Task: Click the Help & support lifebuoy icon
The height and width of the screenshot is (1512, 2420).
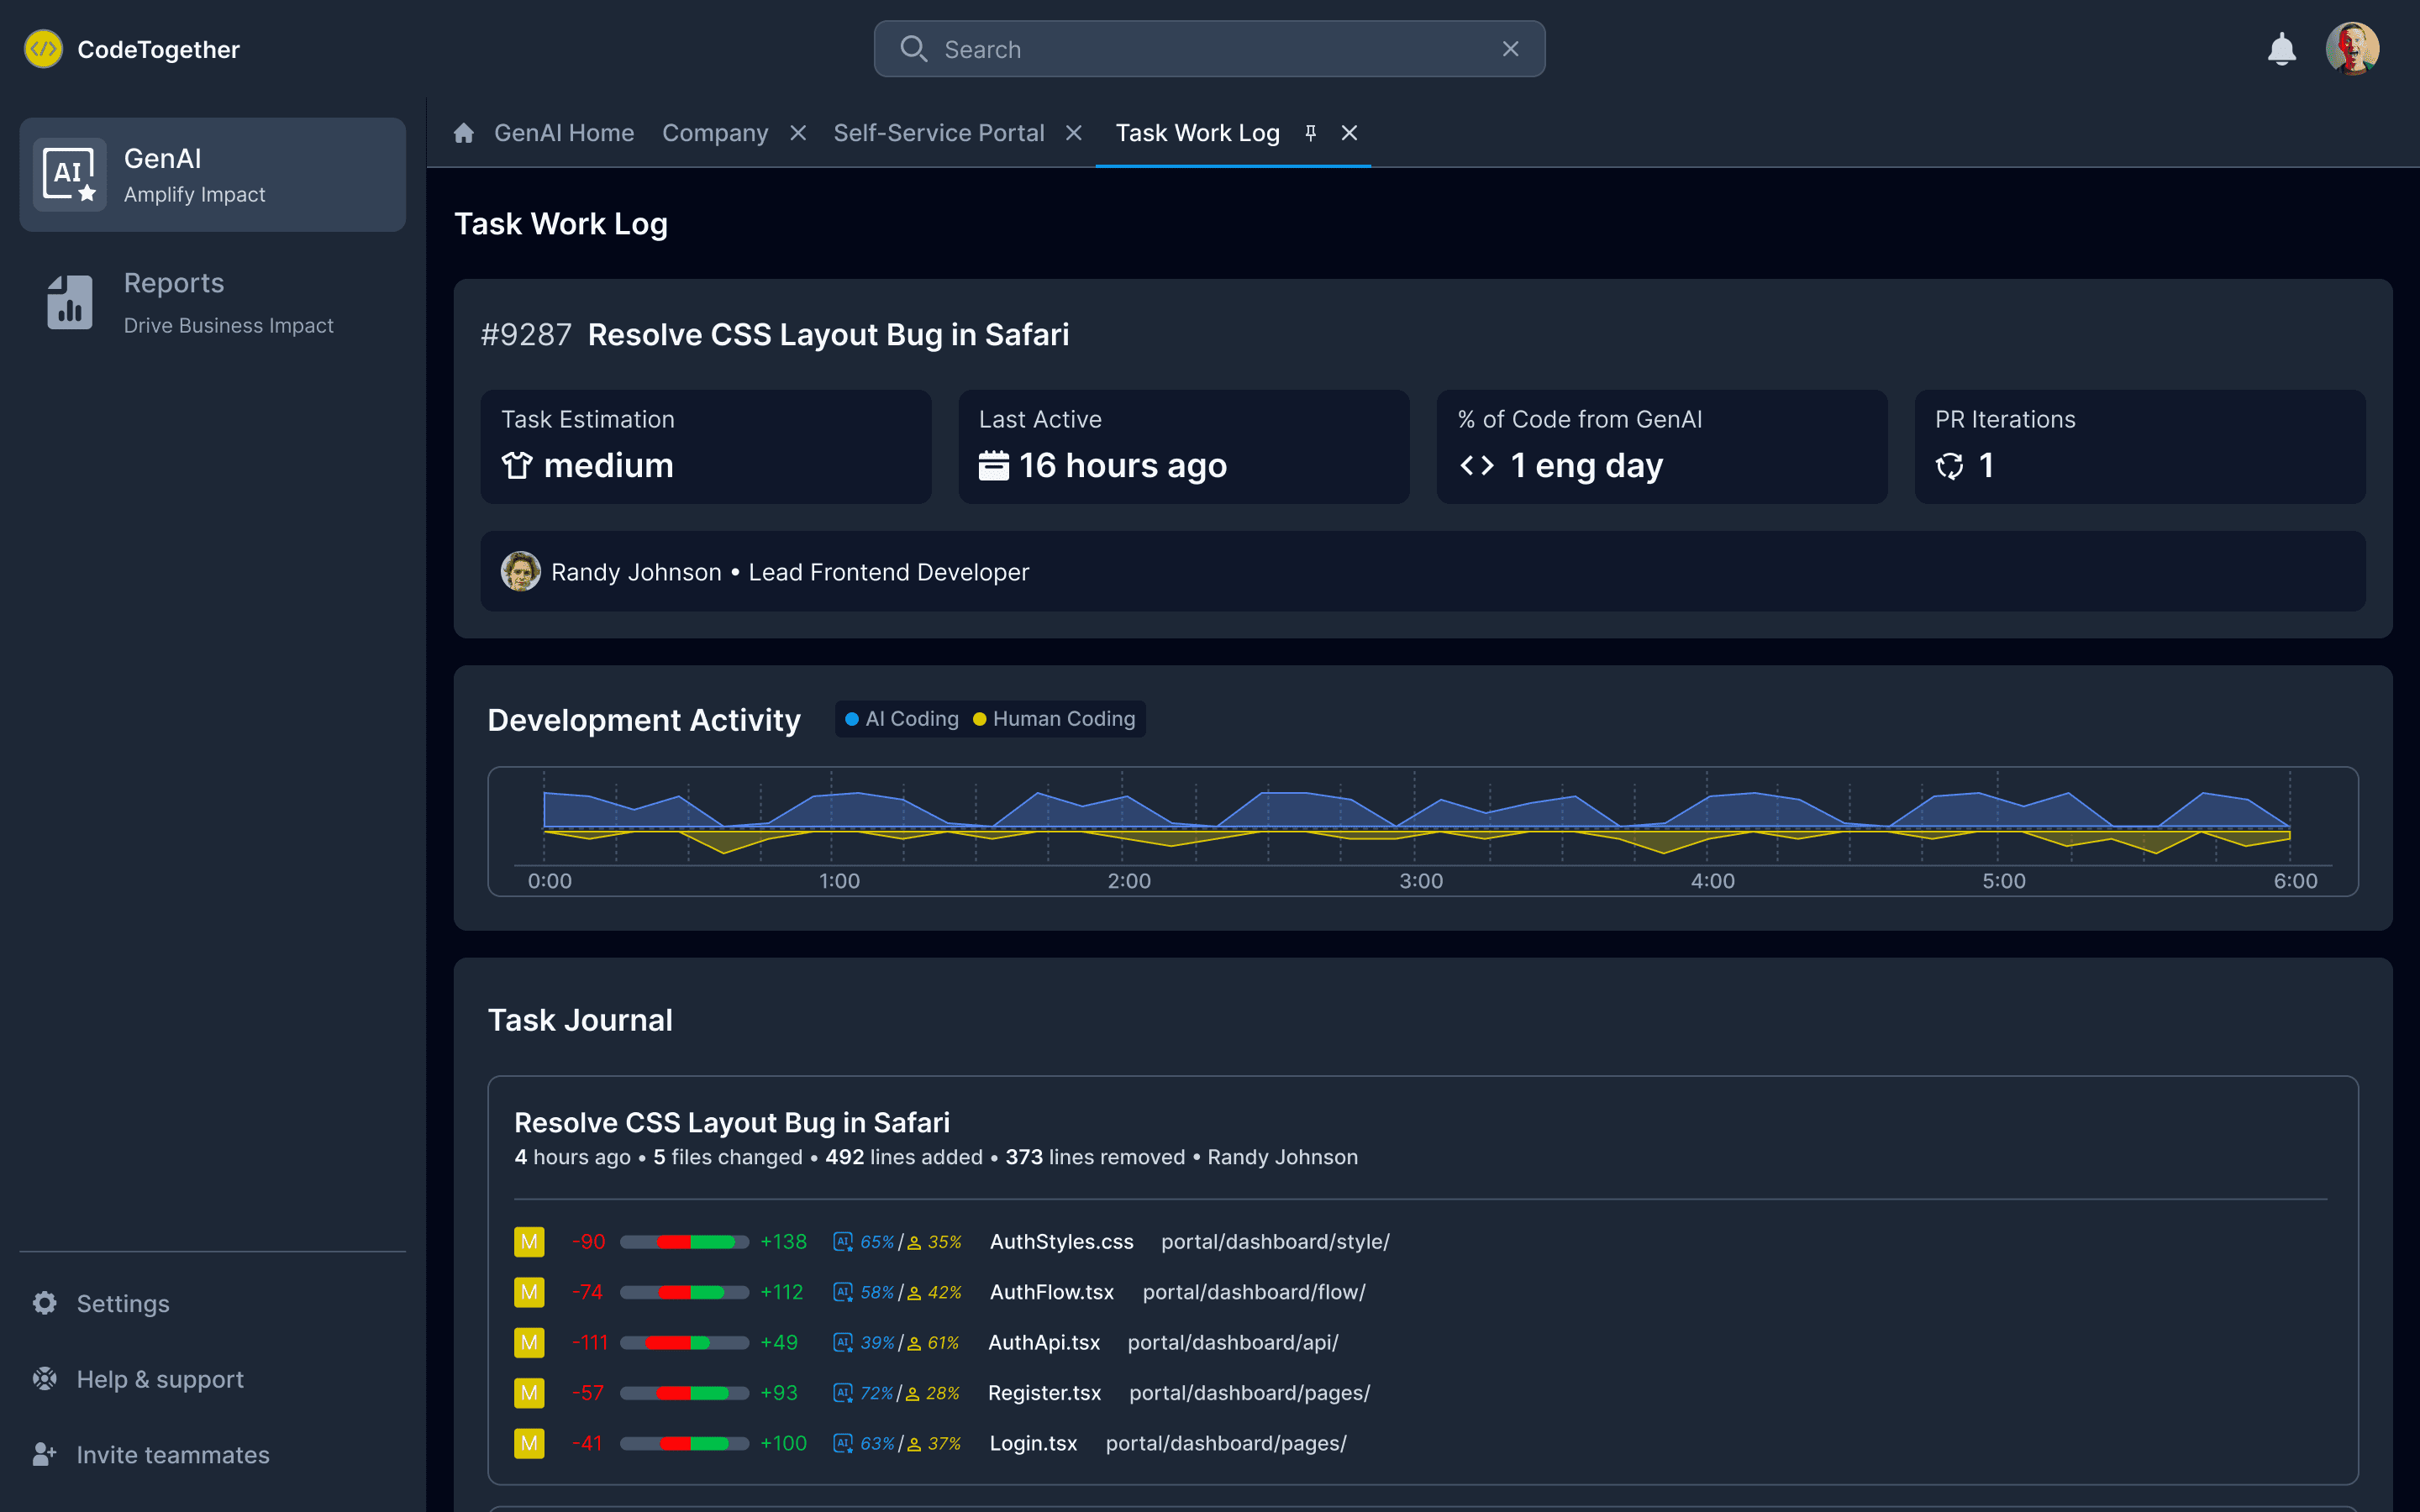Action: coord(45,1379)
